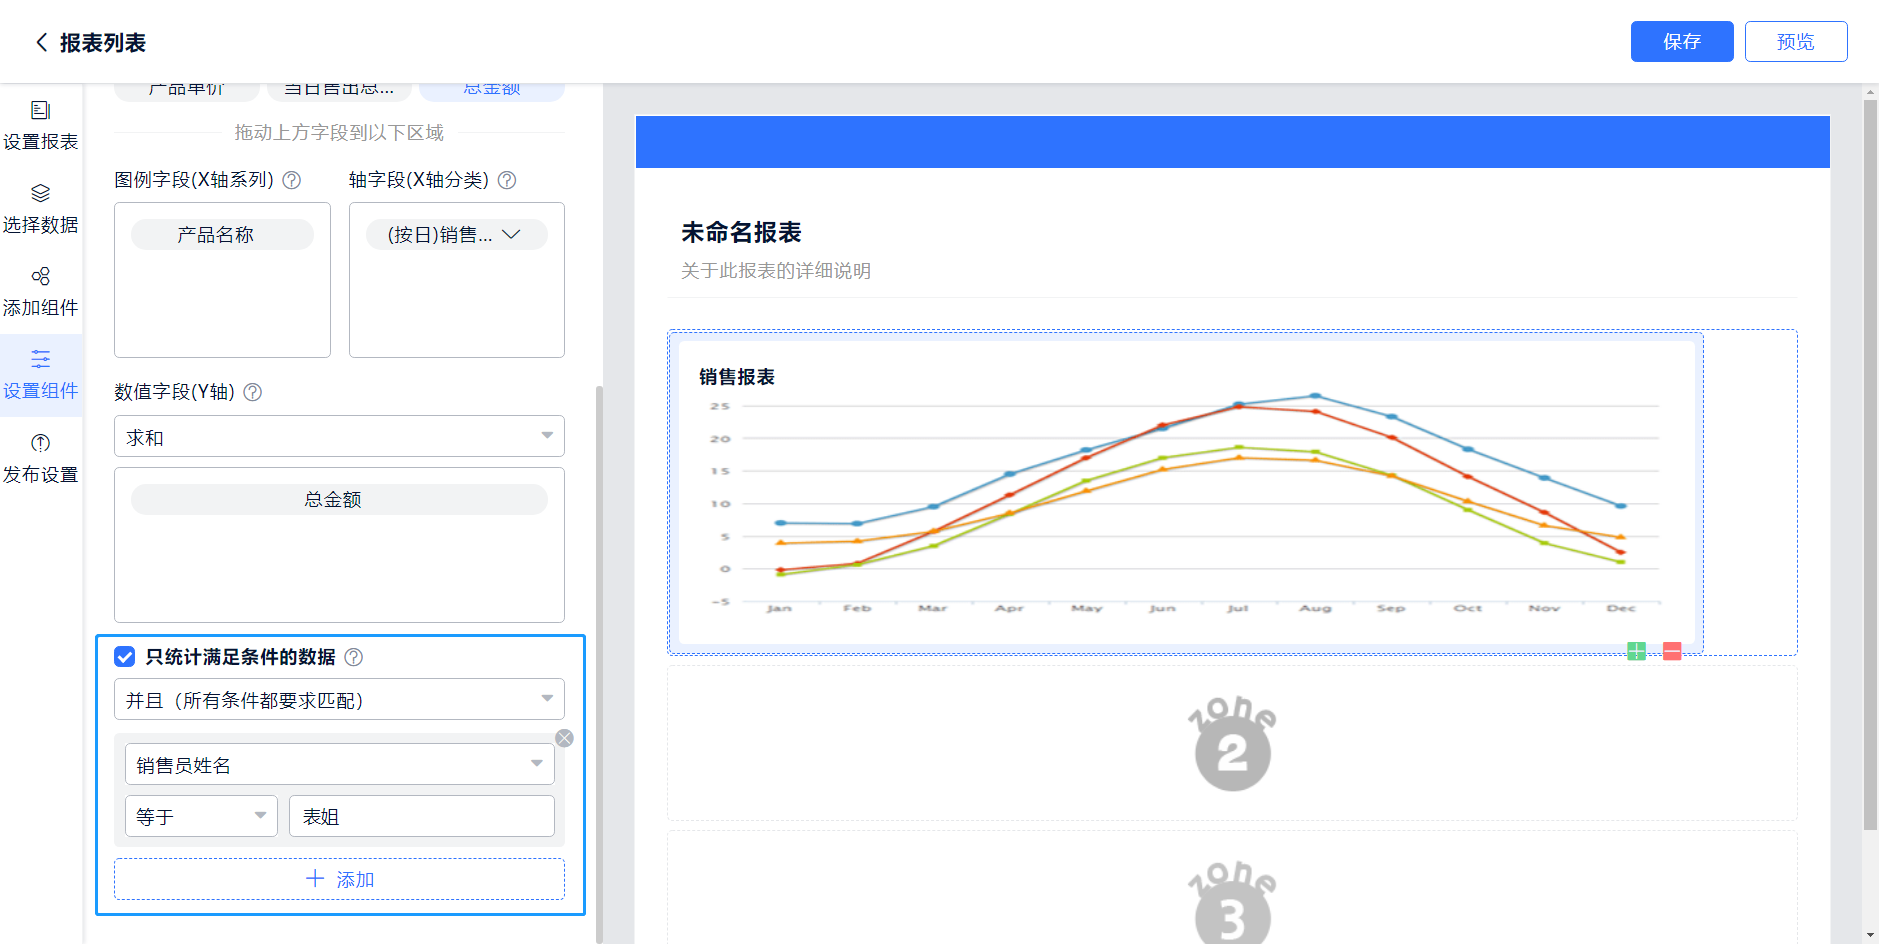Click the filter value field containing 表姐

[x=421, y=816]
